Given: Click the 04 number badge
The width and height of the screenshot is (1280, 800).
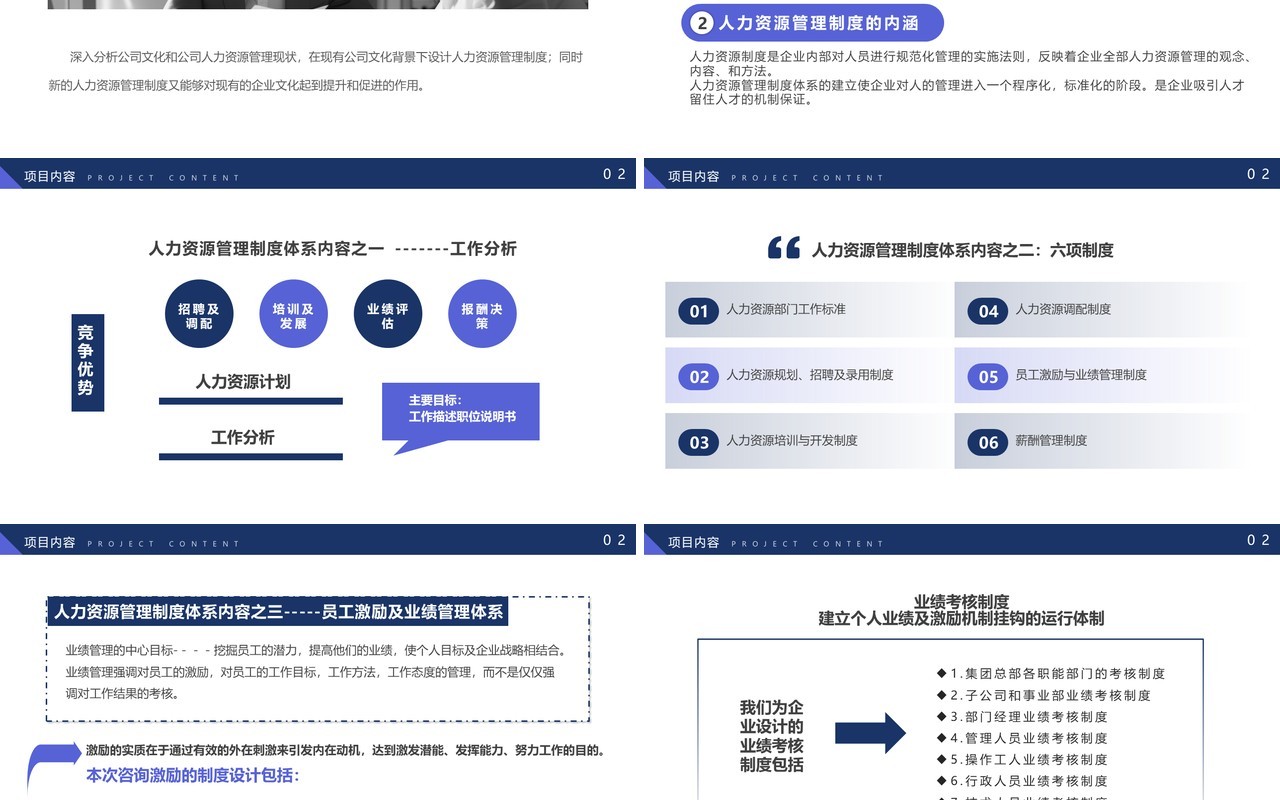Looking at the screenshot, I should (x=988, y=311).
